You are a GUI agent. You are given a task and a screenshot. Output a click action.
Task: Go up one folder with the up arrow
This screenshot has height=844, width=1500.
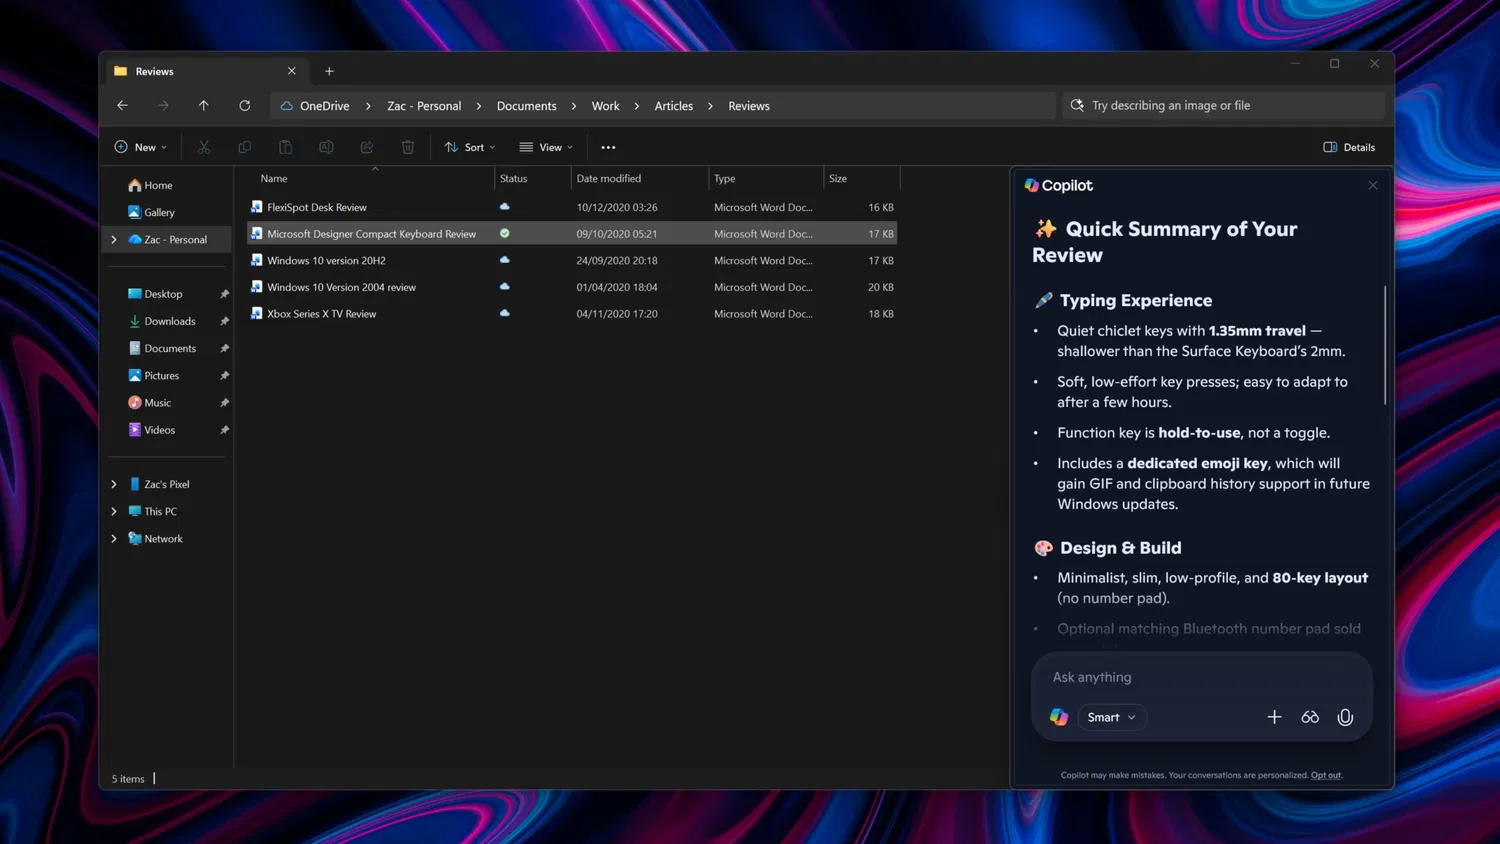pos(203,106)
